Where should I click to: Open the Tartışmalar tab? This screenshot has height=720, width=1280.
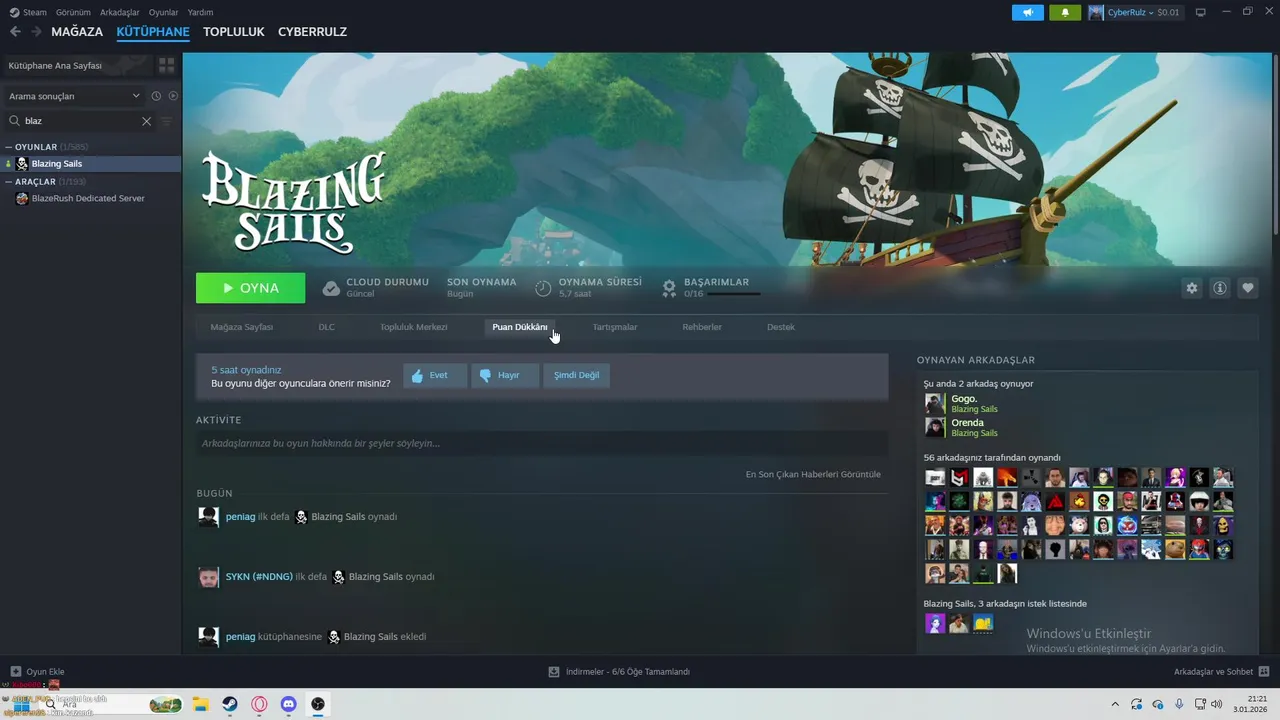coord(615,327)
